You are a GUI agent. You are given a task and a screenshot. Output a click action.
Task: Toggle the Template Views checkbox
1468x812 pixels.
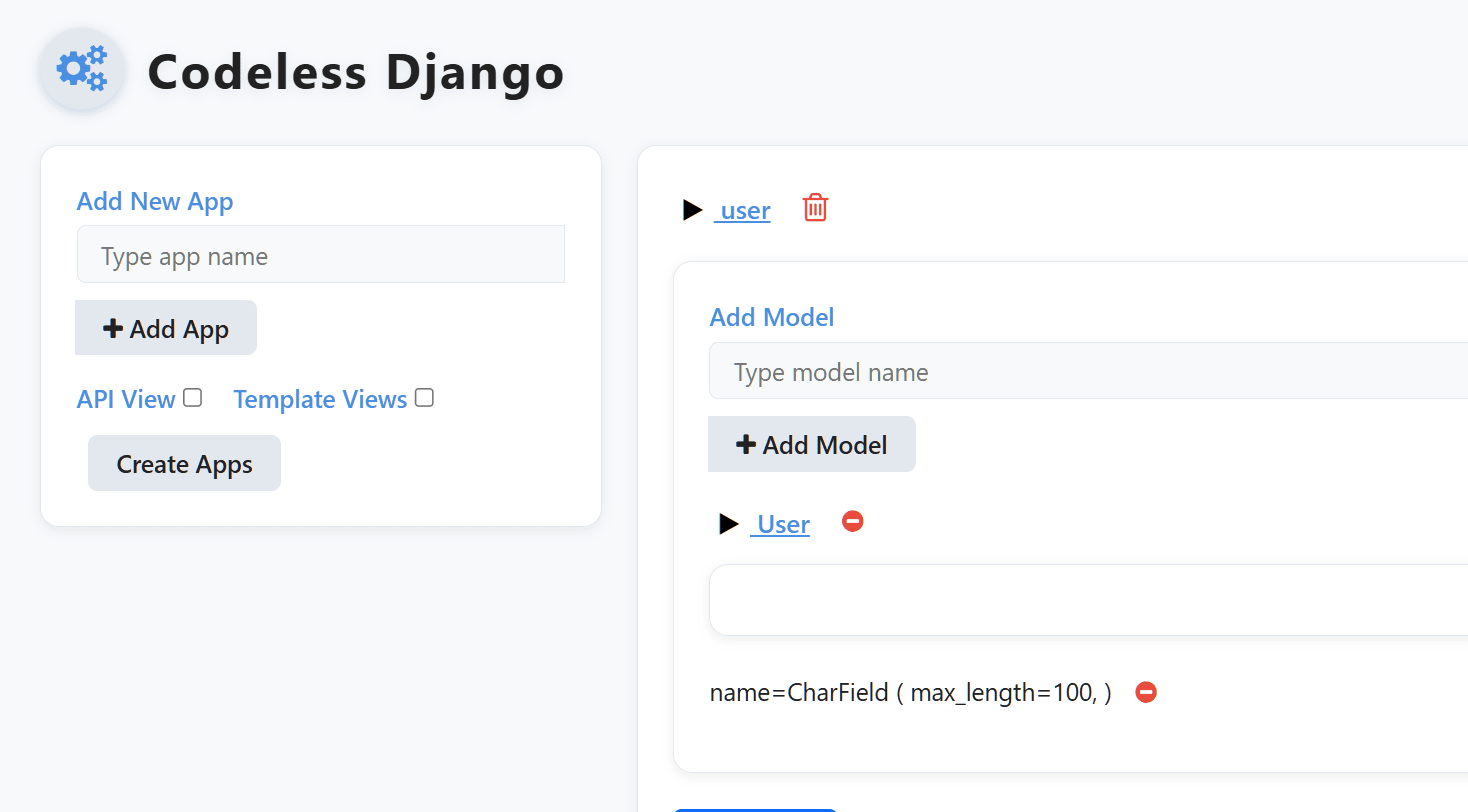click(424, 398)
